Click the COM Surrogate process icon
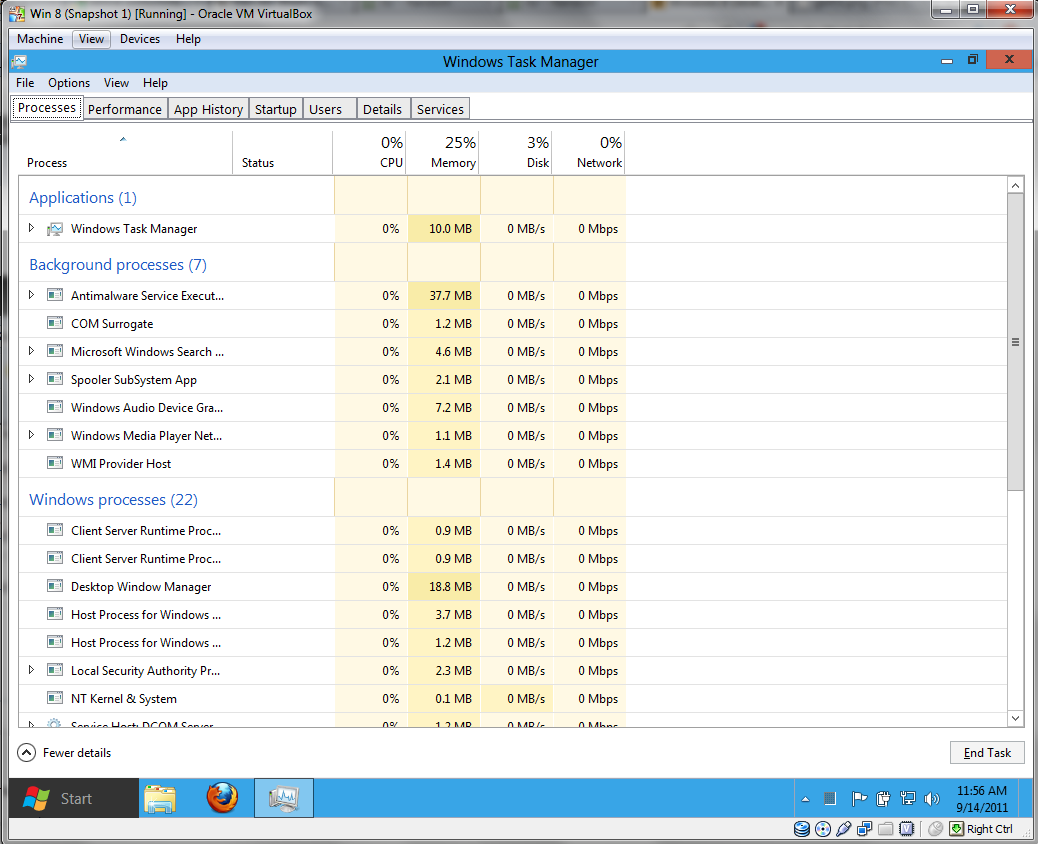 pyautogui.click(x=55, y=323)
